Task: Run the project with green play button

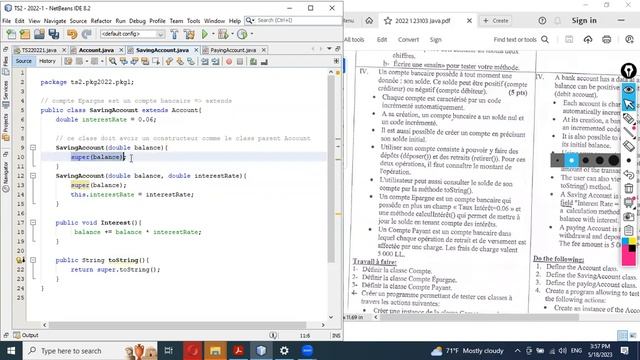Action: click(204, 34)
